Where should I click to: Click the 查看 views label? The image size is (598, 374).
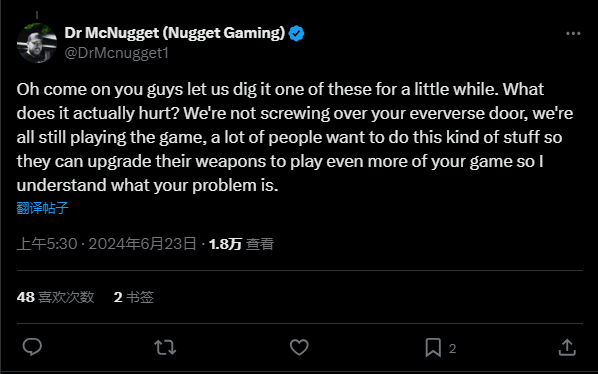(x=260, y=244)
